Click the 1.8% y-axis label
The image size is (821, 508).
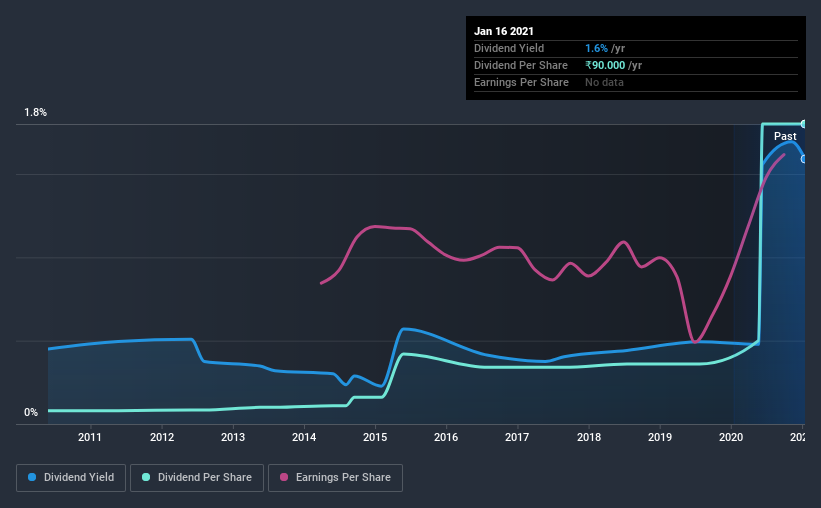(x=35, y=112)
